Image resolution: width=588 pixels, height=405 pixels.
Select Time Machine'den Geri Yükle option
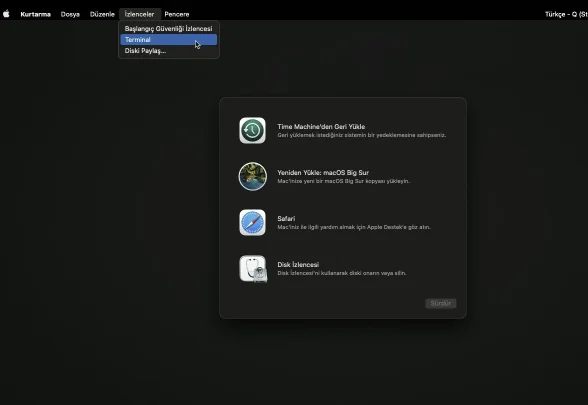(x=321, y=127)
